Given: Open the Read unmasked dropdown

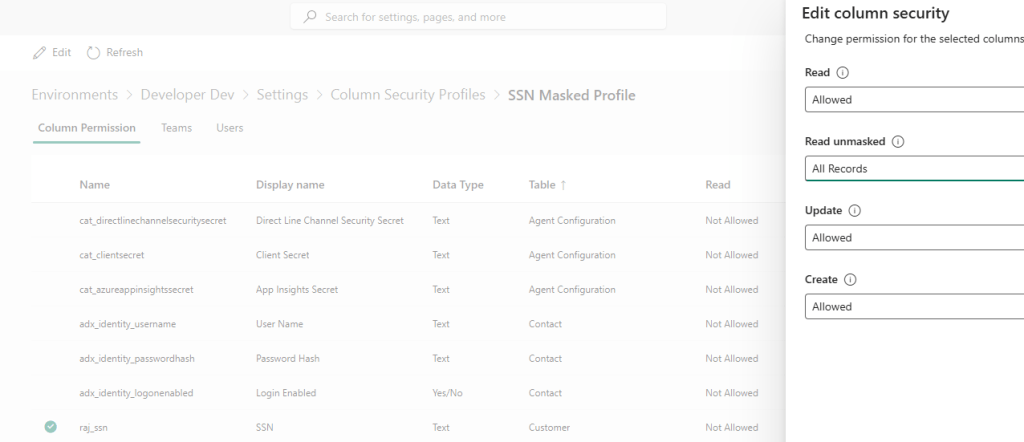Looking at the screenshot, I should pyautogui.click(x=914, y=169).
